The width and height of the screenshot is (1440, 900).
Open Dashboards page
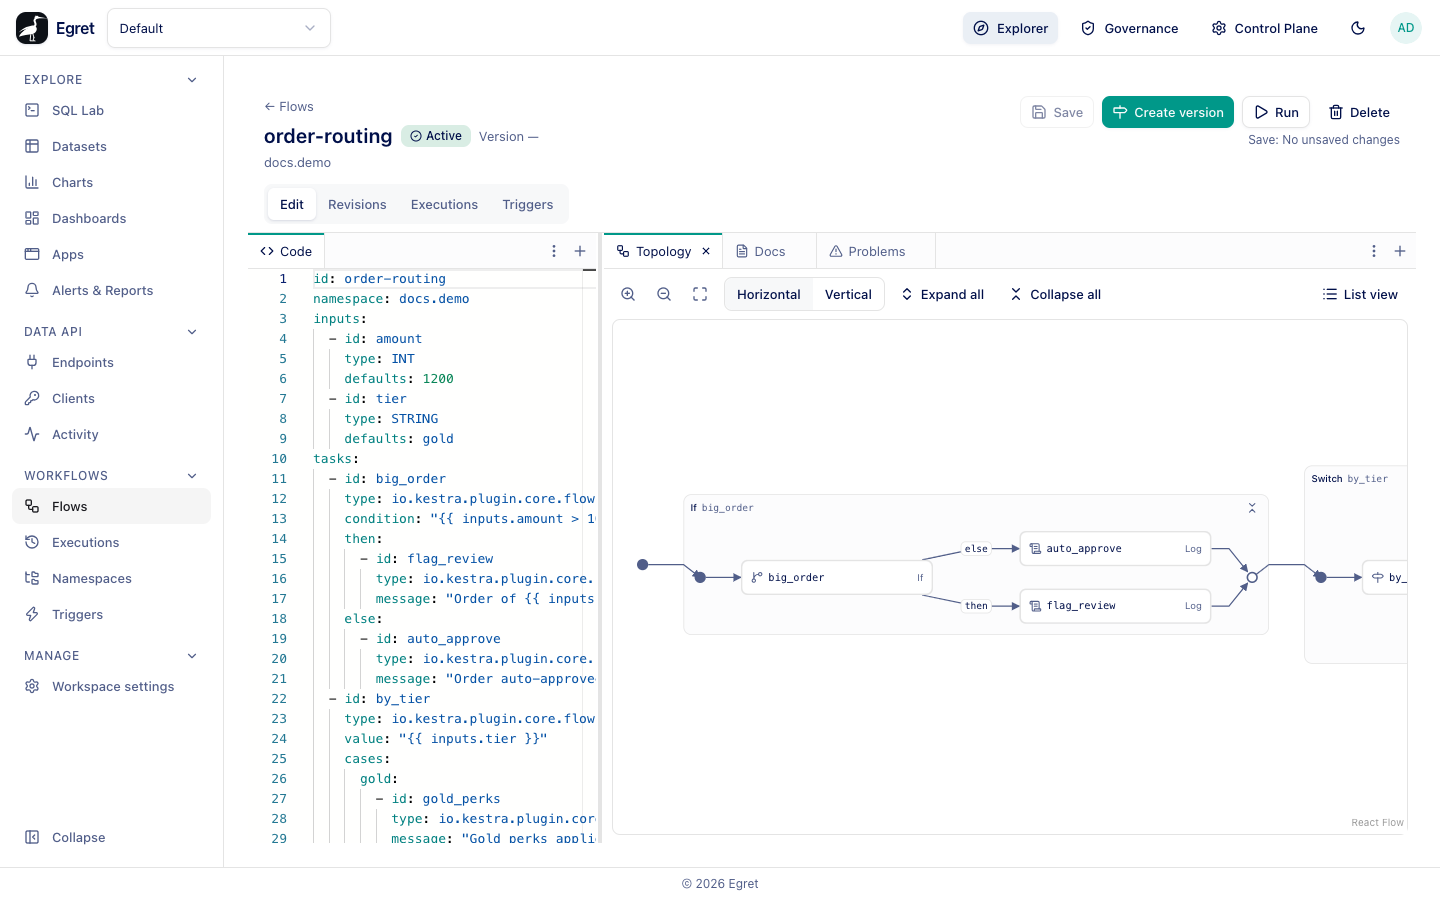[111, 218]
